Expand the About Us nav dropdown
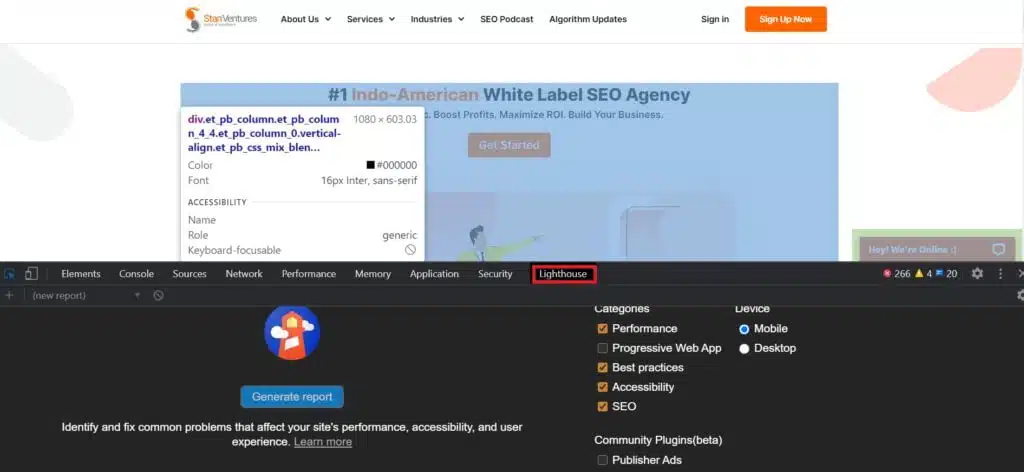 tap(306, 19)
